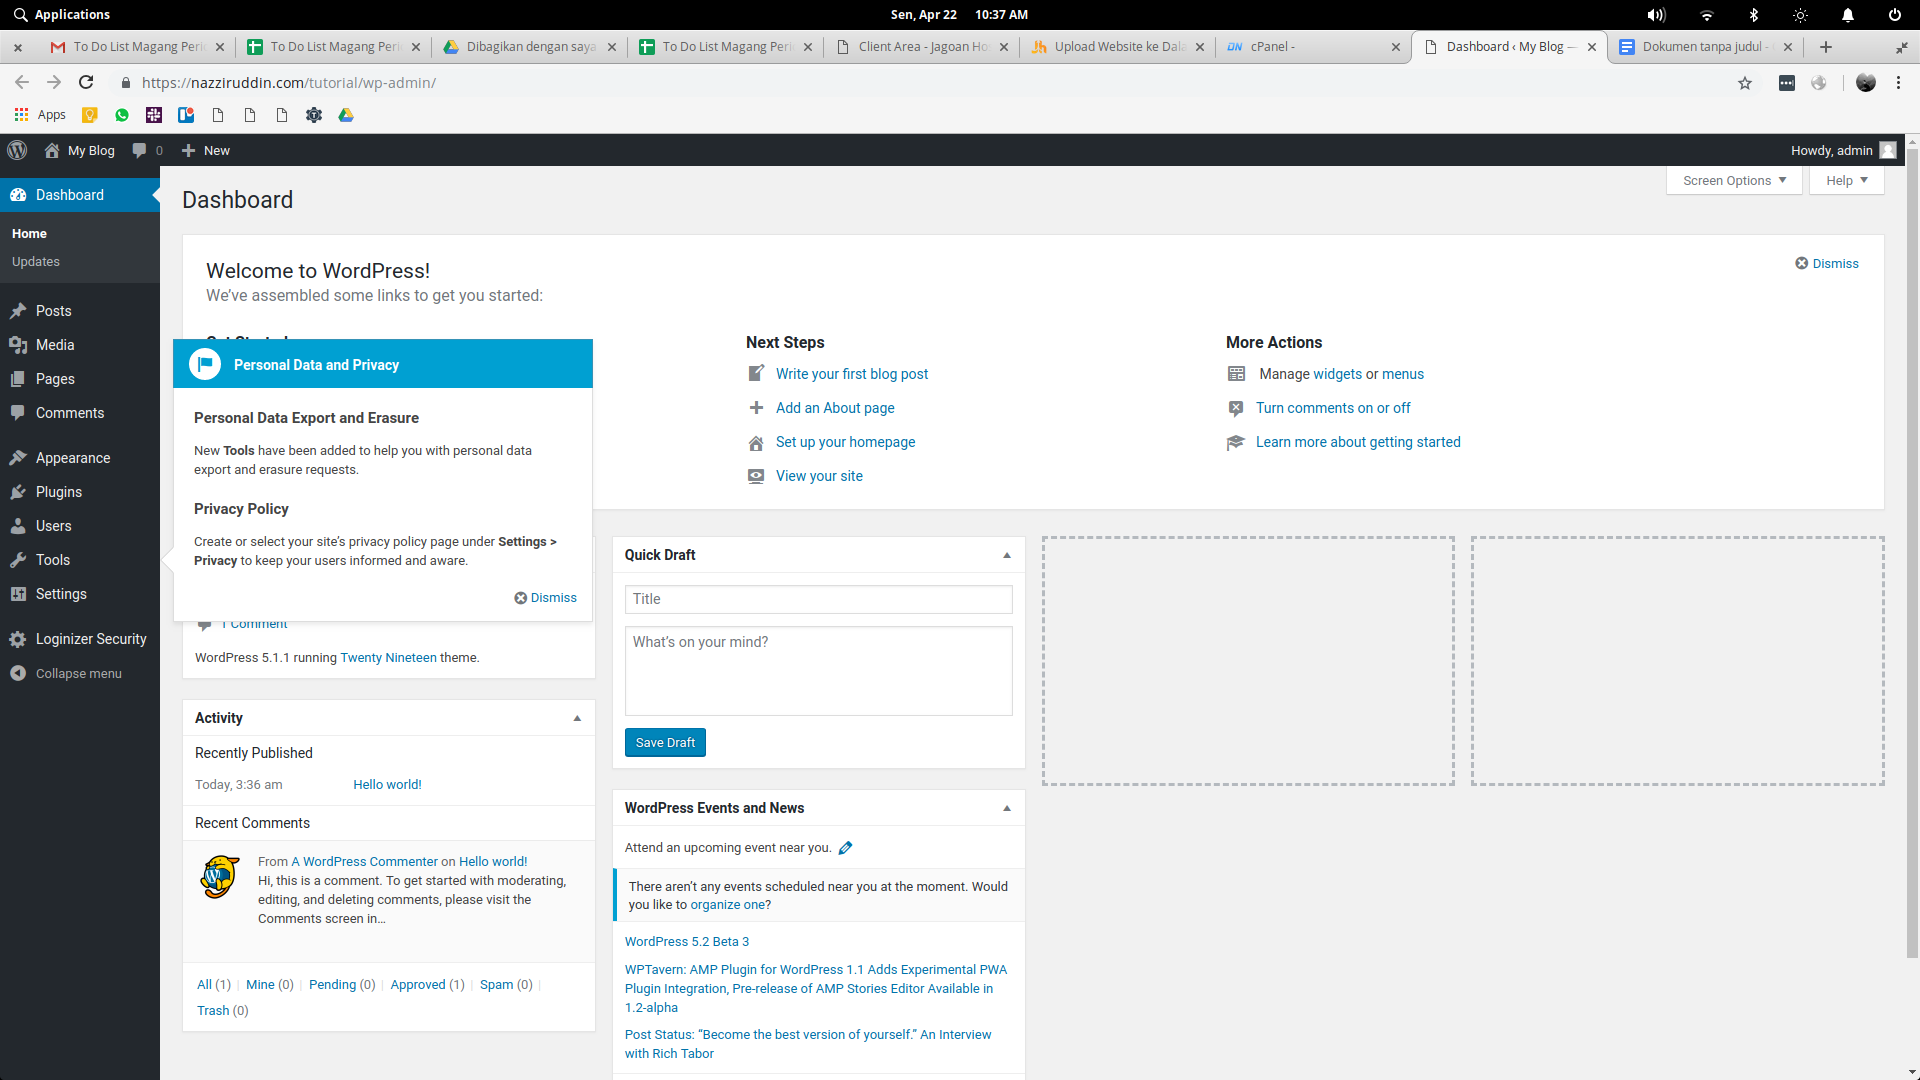Bookmark this page with star icon

[1745, 83]
